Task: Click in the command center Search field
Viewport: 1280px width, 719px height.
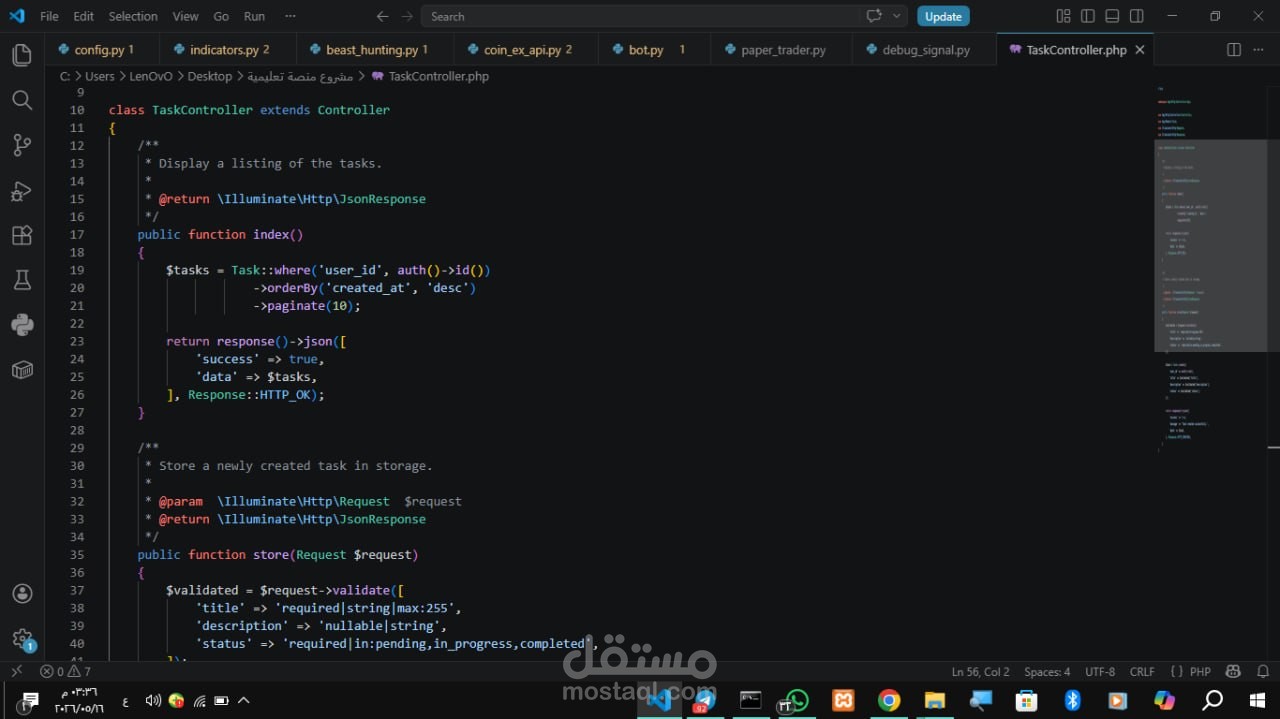Action: 640,16
